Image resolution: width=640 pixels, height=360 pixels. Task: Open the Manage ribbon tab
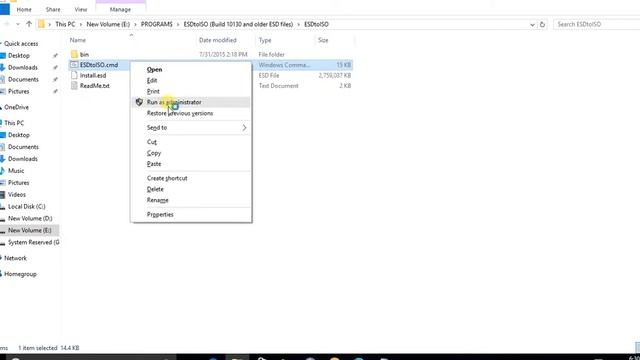(x=120, y=9)
